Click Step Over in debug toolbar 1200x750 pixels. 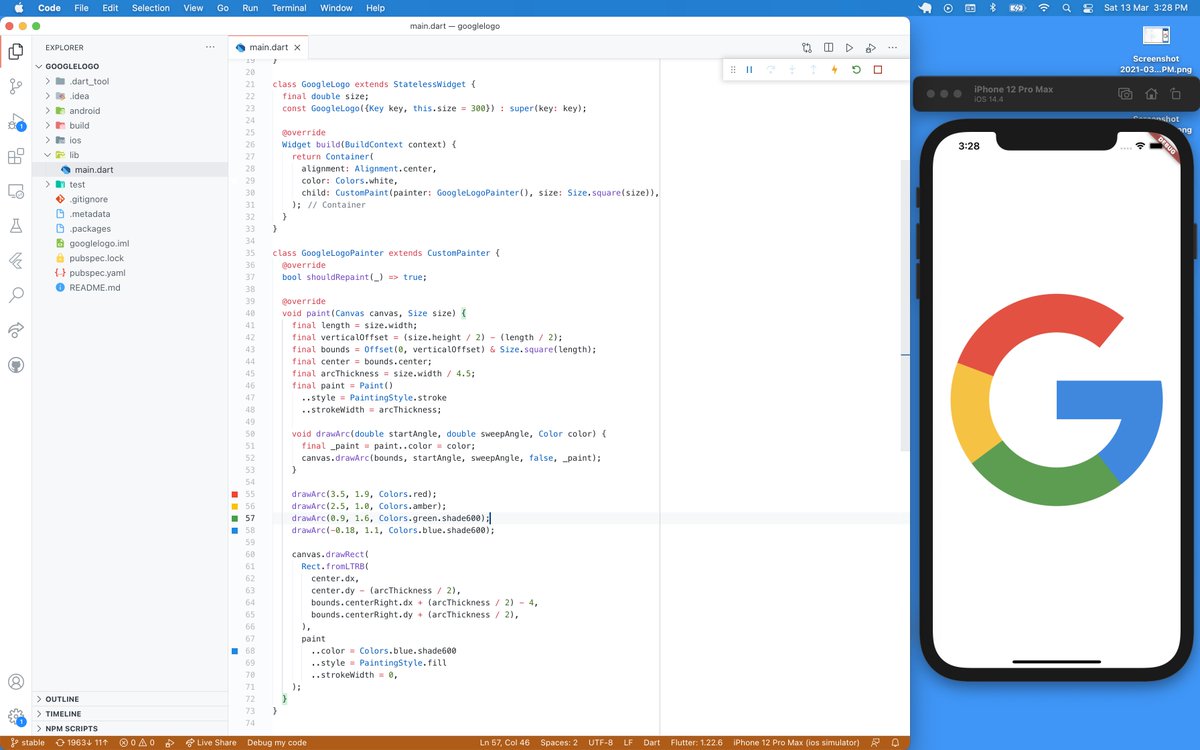pyautogui.click(x=771, y=70)
